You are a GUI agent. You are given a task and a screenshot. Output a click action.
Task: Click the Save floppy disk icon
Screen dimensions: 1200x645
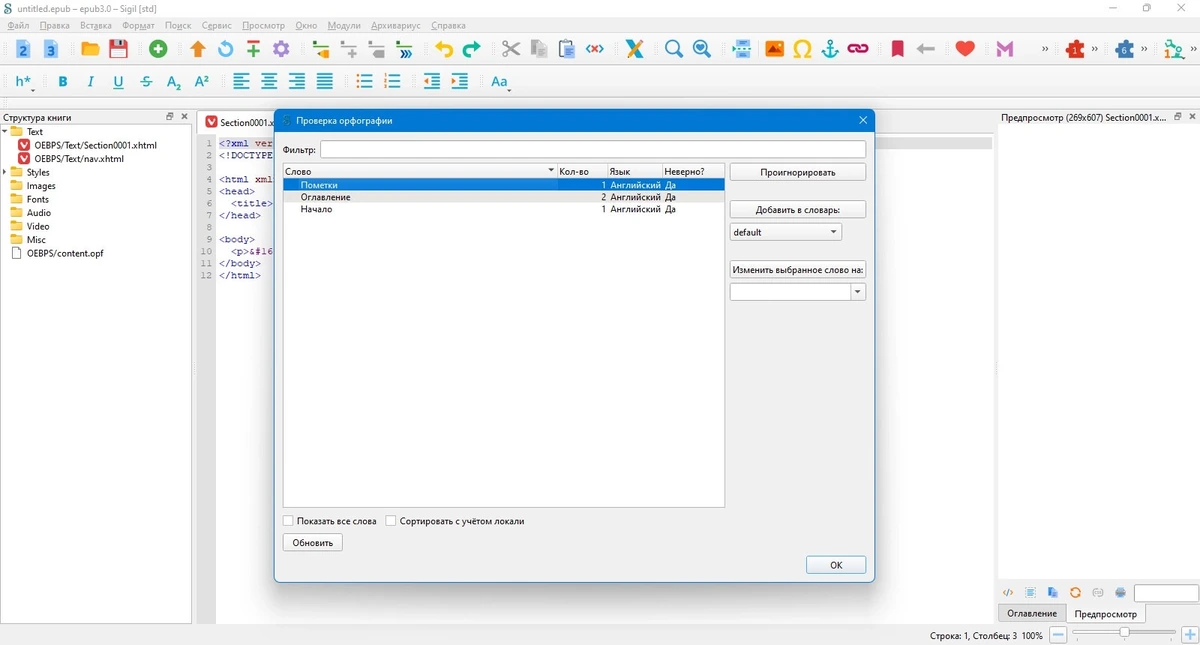coord(118,49)
